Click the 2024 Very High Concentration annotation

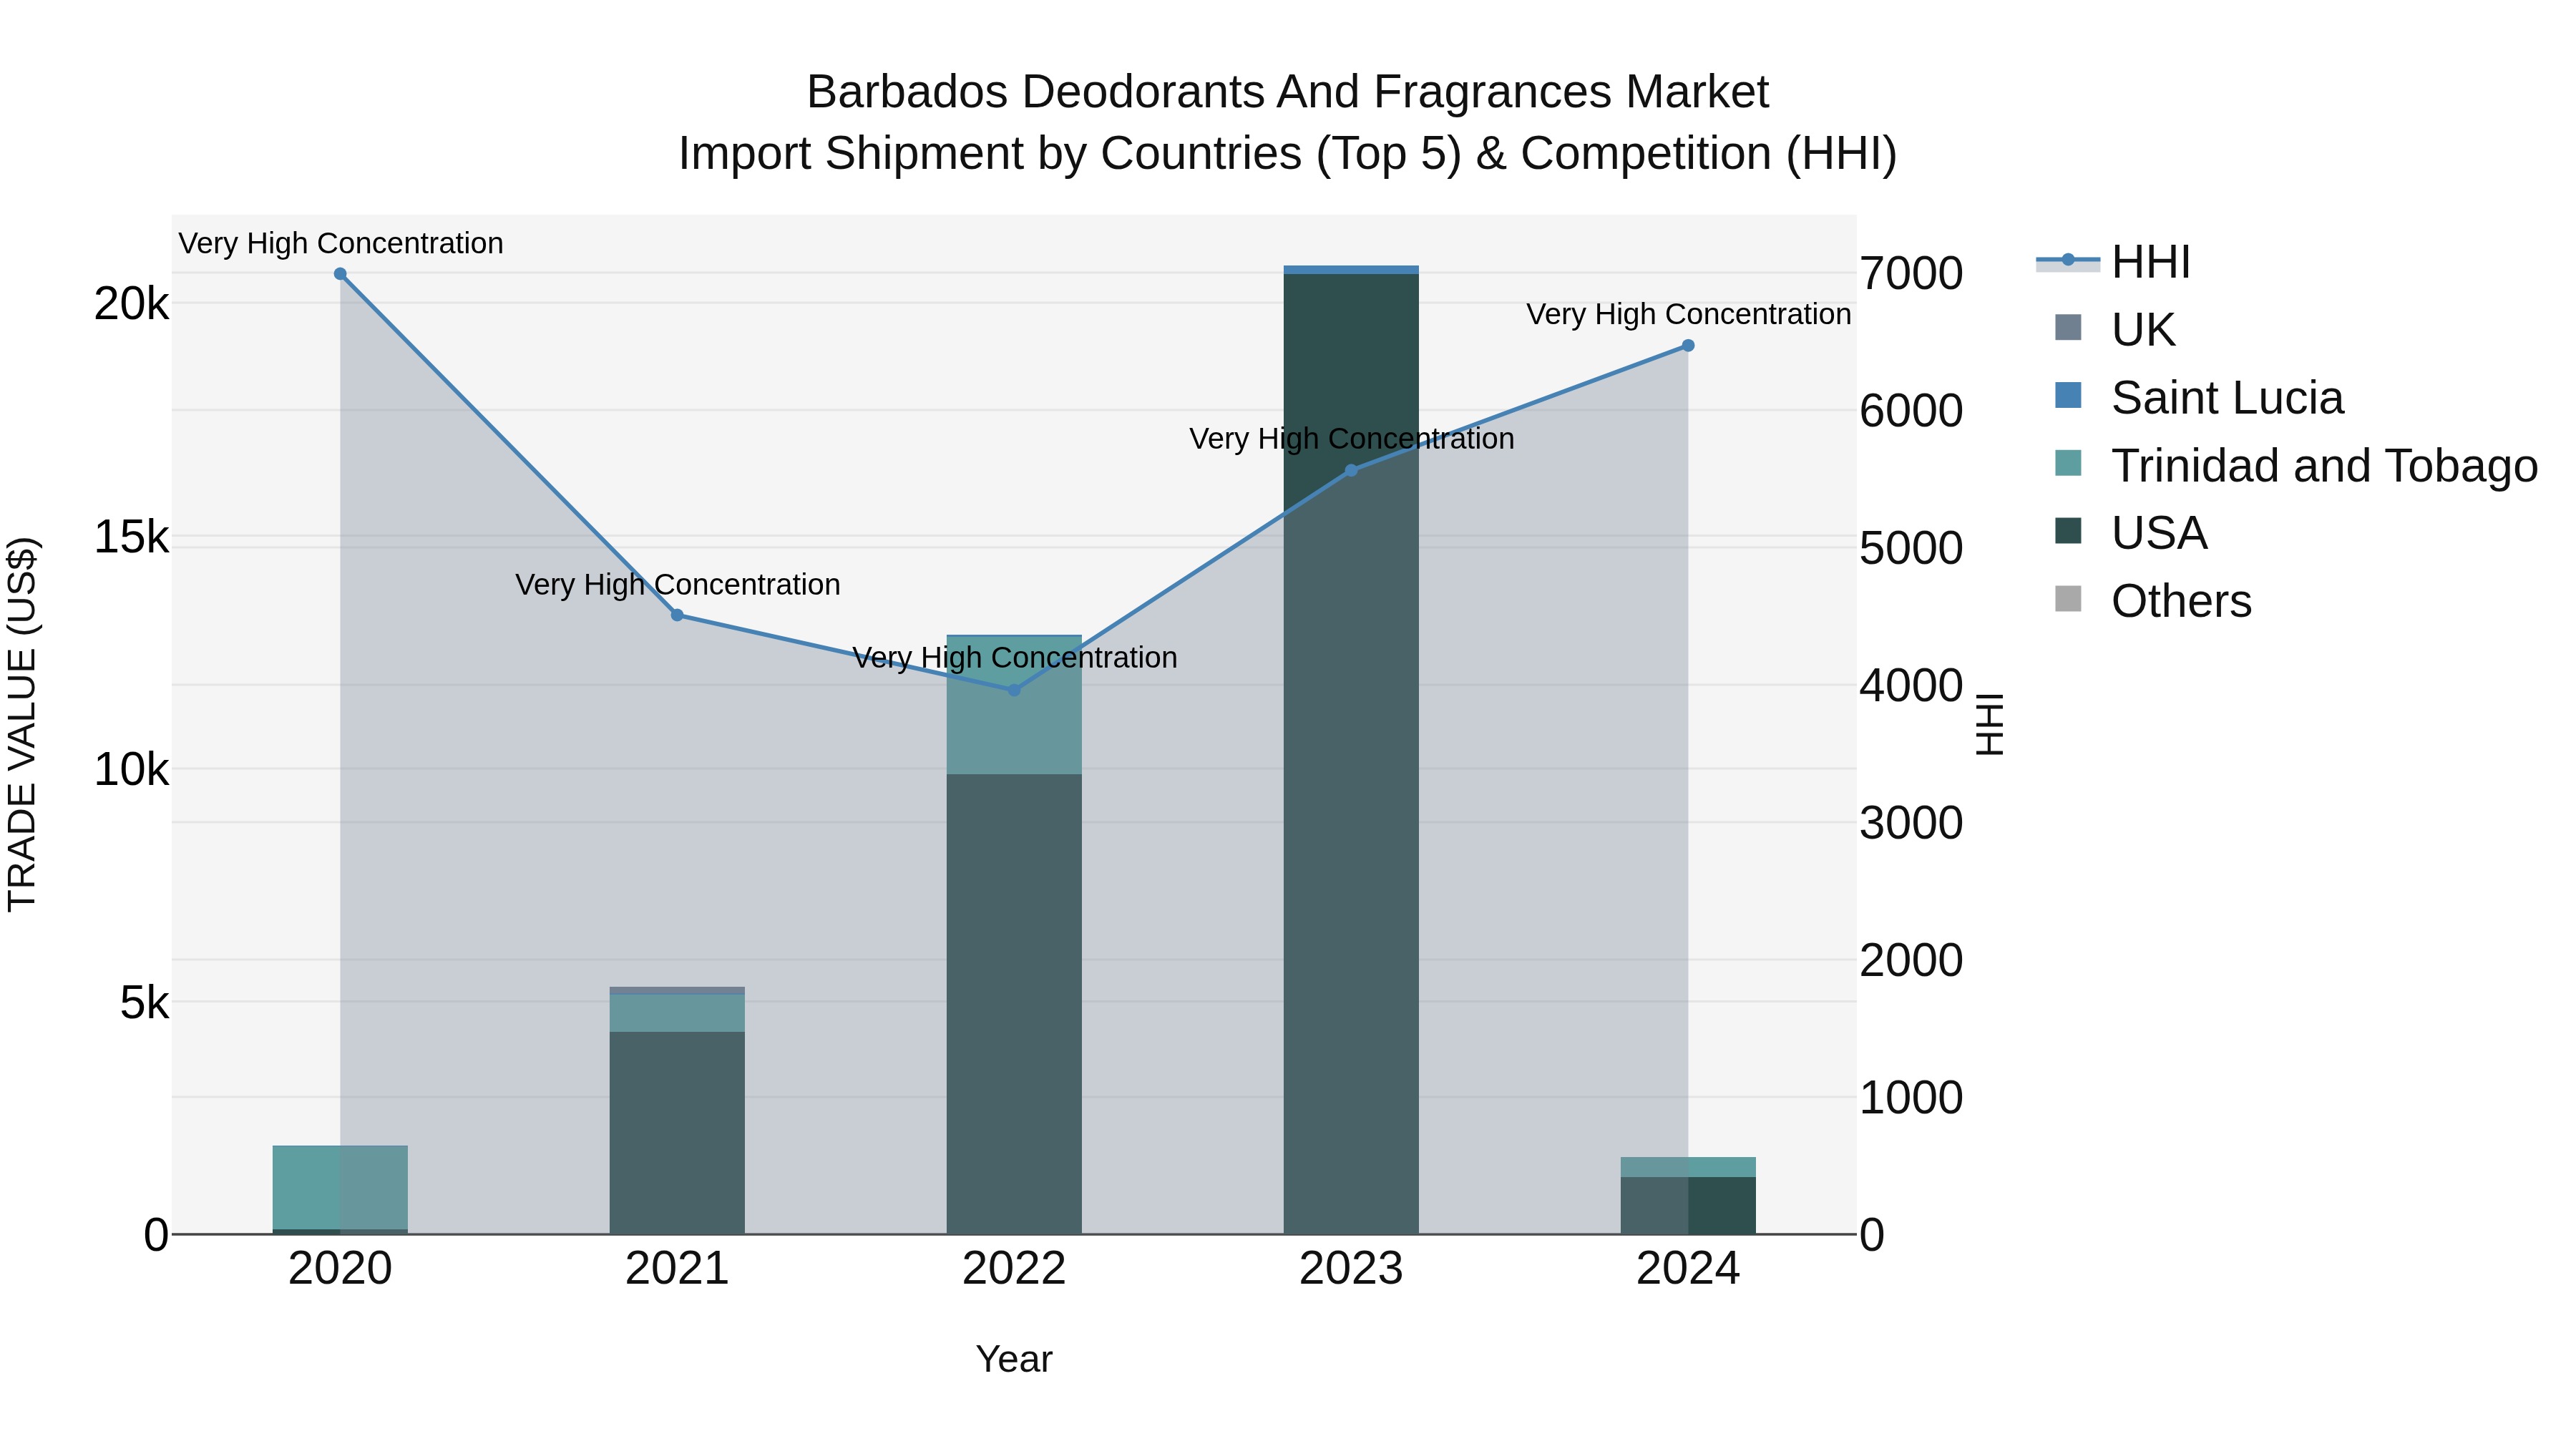click(1689, 314)
